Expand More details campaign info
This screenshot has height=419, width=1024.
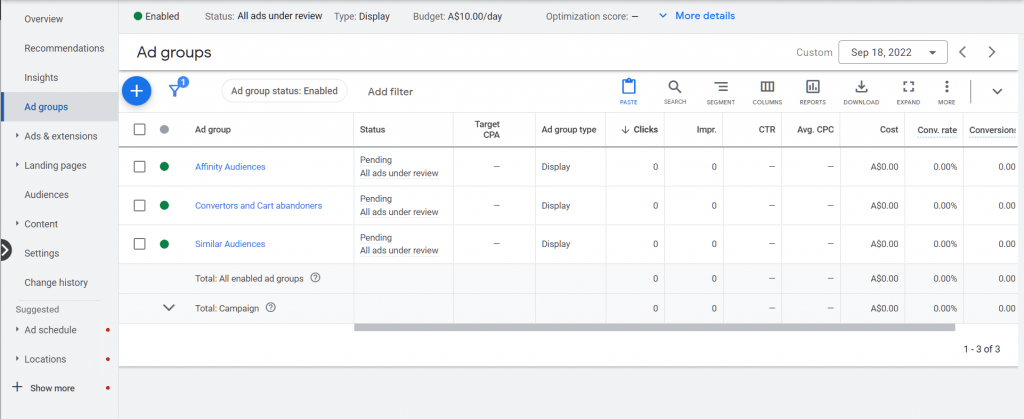point(696,16)
